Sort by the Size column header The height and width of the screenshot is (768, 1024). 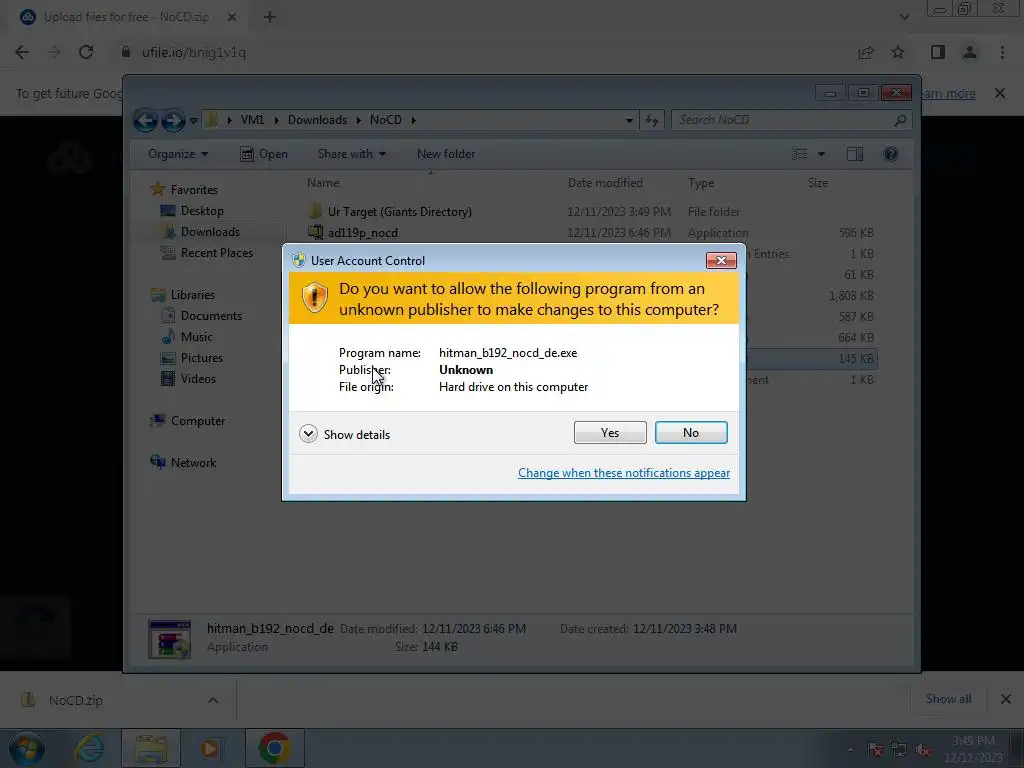[818, 183]
